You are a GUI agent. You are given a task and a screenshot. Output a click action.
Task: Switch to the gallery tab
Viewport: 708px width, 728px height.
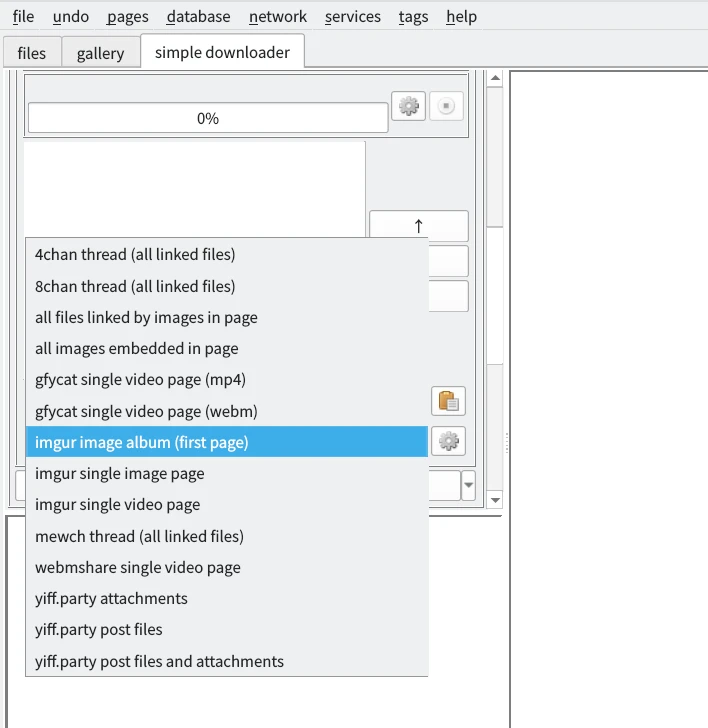(x=100, y=53)
